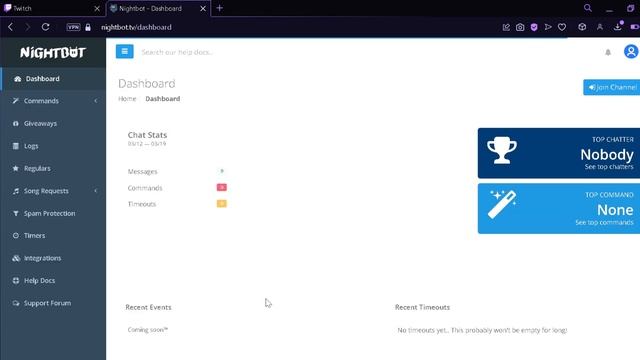
Task: Close the Nightbot Dashboard tab
Action: click(x=203, y=8)
